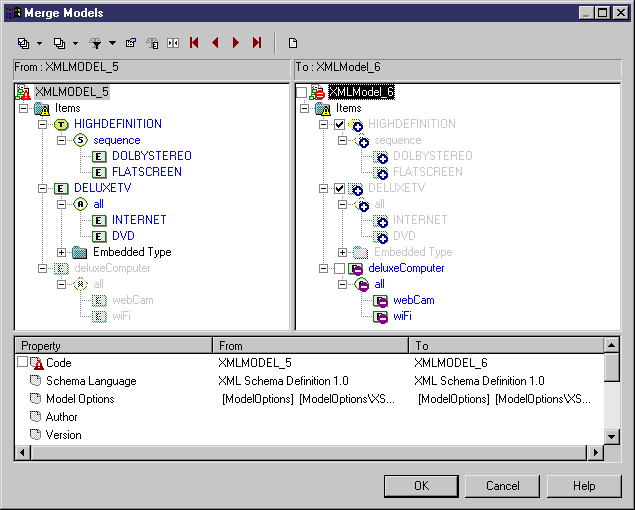Collapse Items node in To pane
This screenshot has height=510, width=635.
[305, 109]
